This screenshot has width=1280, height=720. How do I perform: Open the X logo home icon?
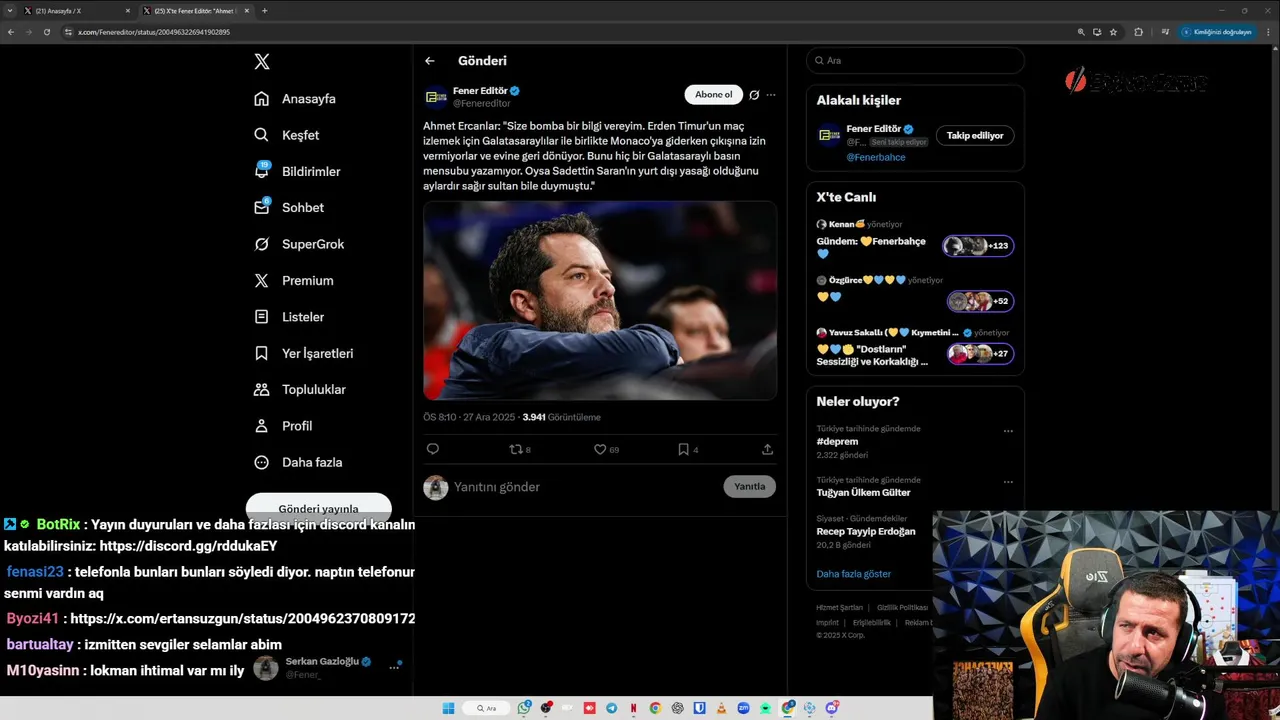tap(262, 62)
